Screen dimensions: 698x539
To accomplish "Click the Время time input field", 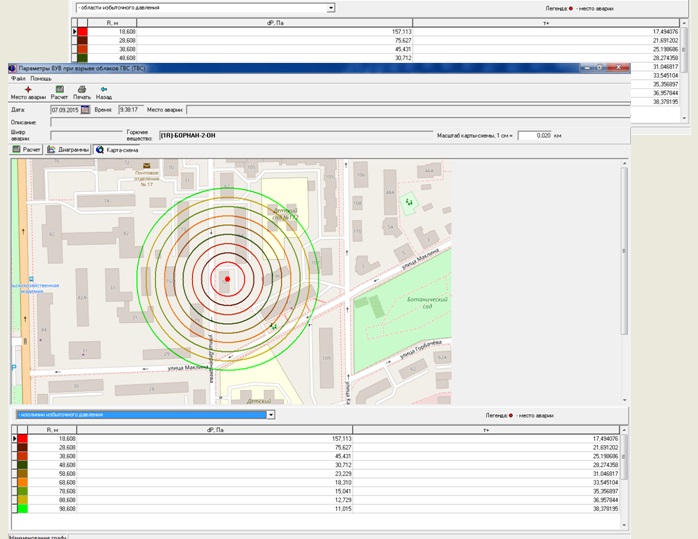I will point(130,109).
